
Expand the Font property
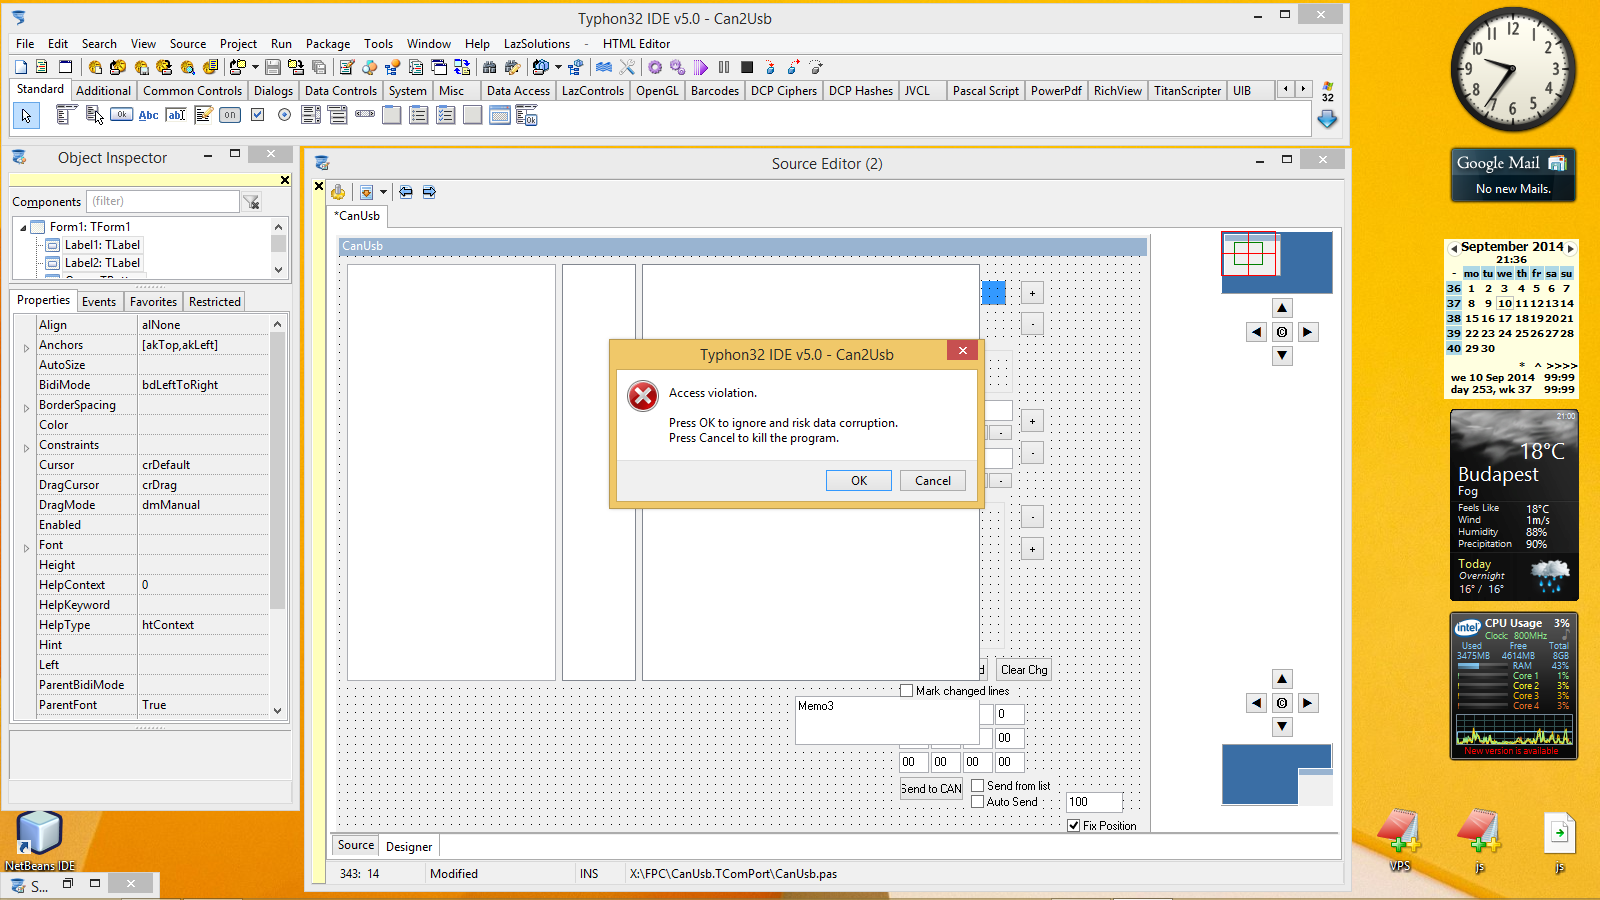click(x=26, y=548)
